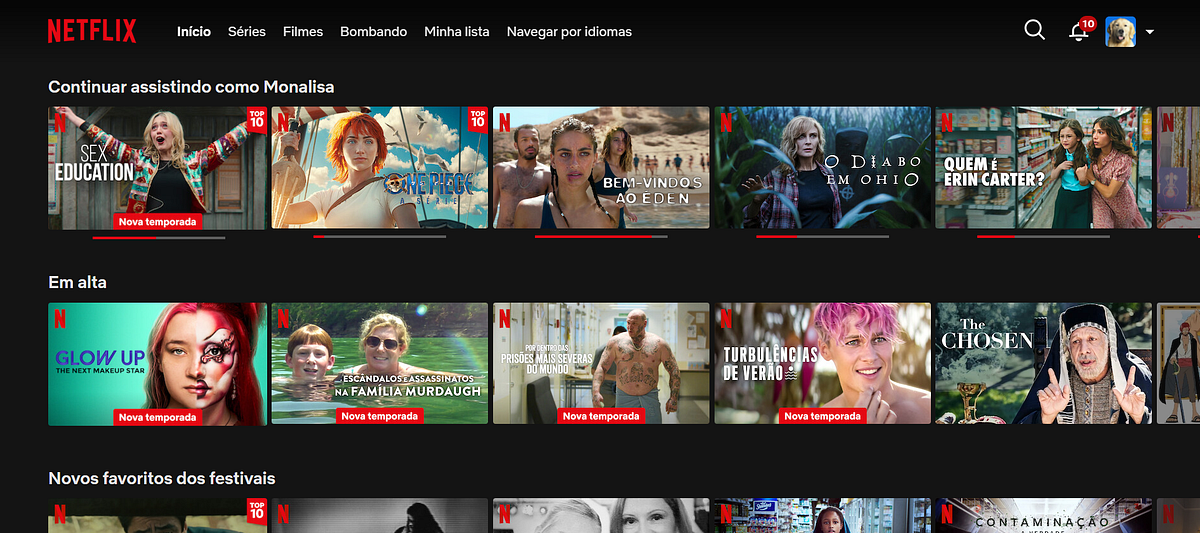Viewport: 1200px width, 533px height.
Task: Click the Continuar assistindo como Monalisa heading
Action: pos(191,87)
